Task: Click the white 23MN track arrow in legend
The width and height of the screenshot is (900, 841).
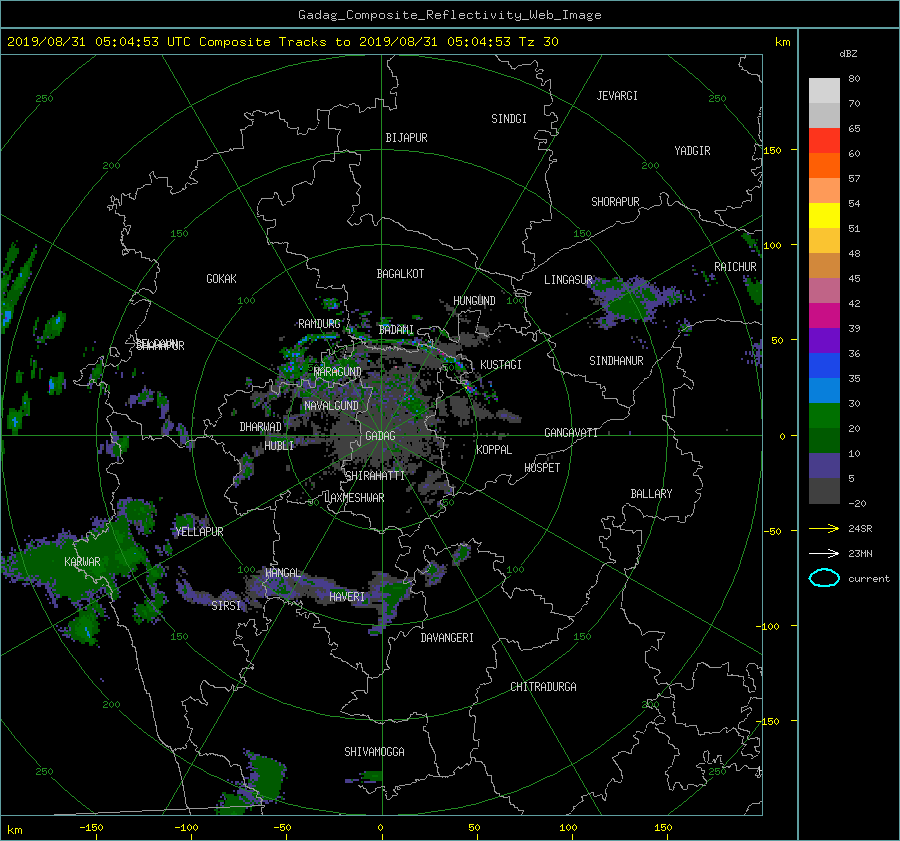Action: (x=824, y=553)
